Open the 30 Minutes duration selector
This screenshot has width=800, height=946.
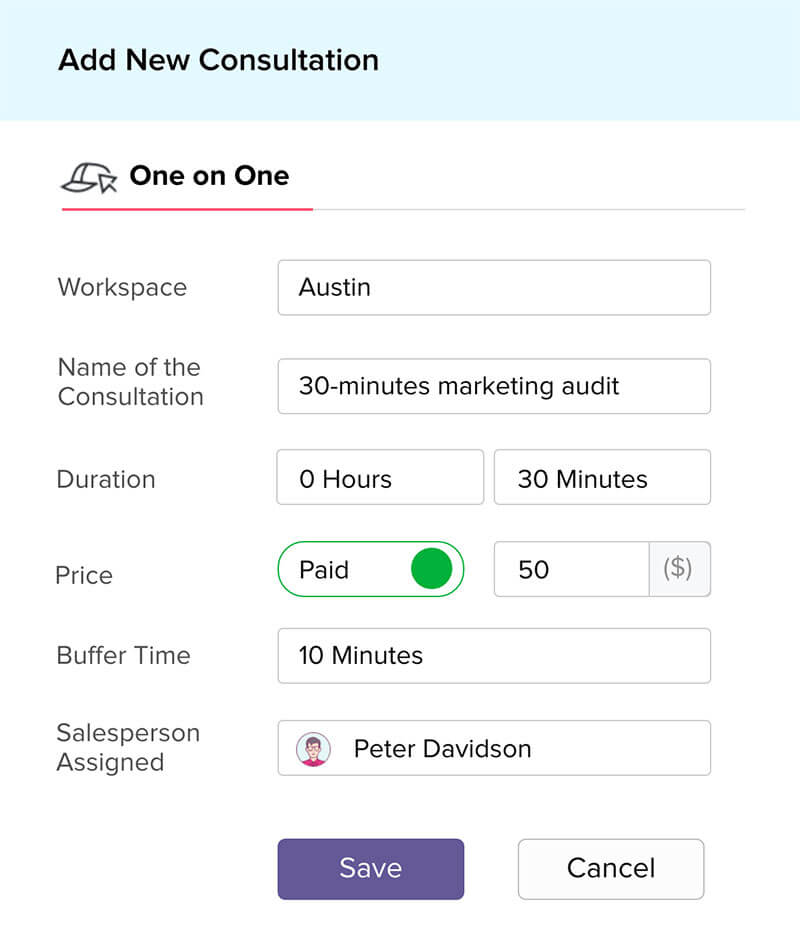tap(602, 478)
